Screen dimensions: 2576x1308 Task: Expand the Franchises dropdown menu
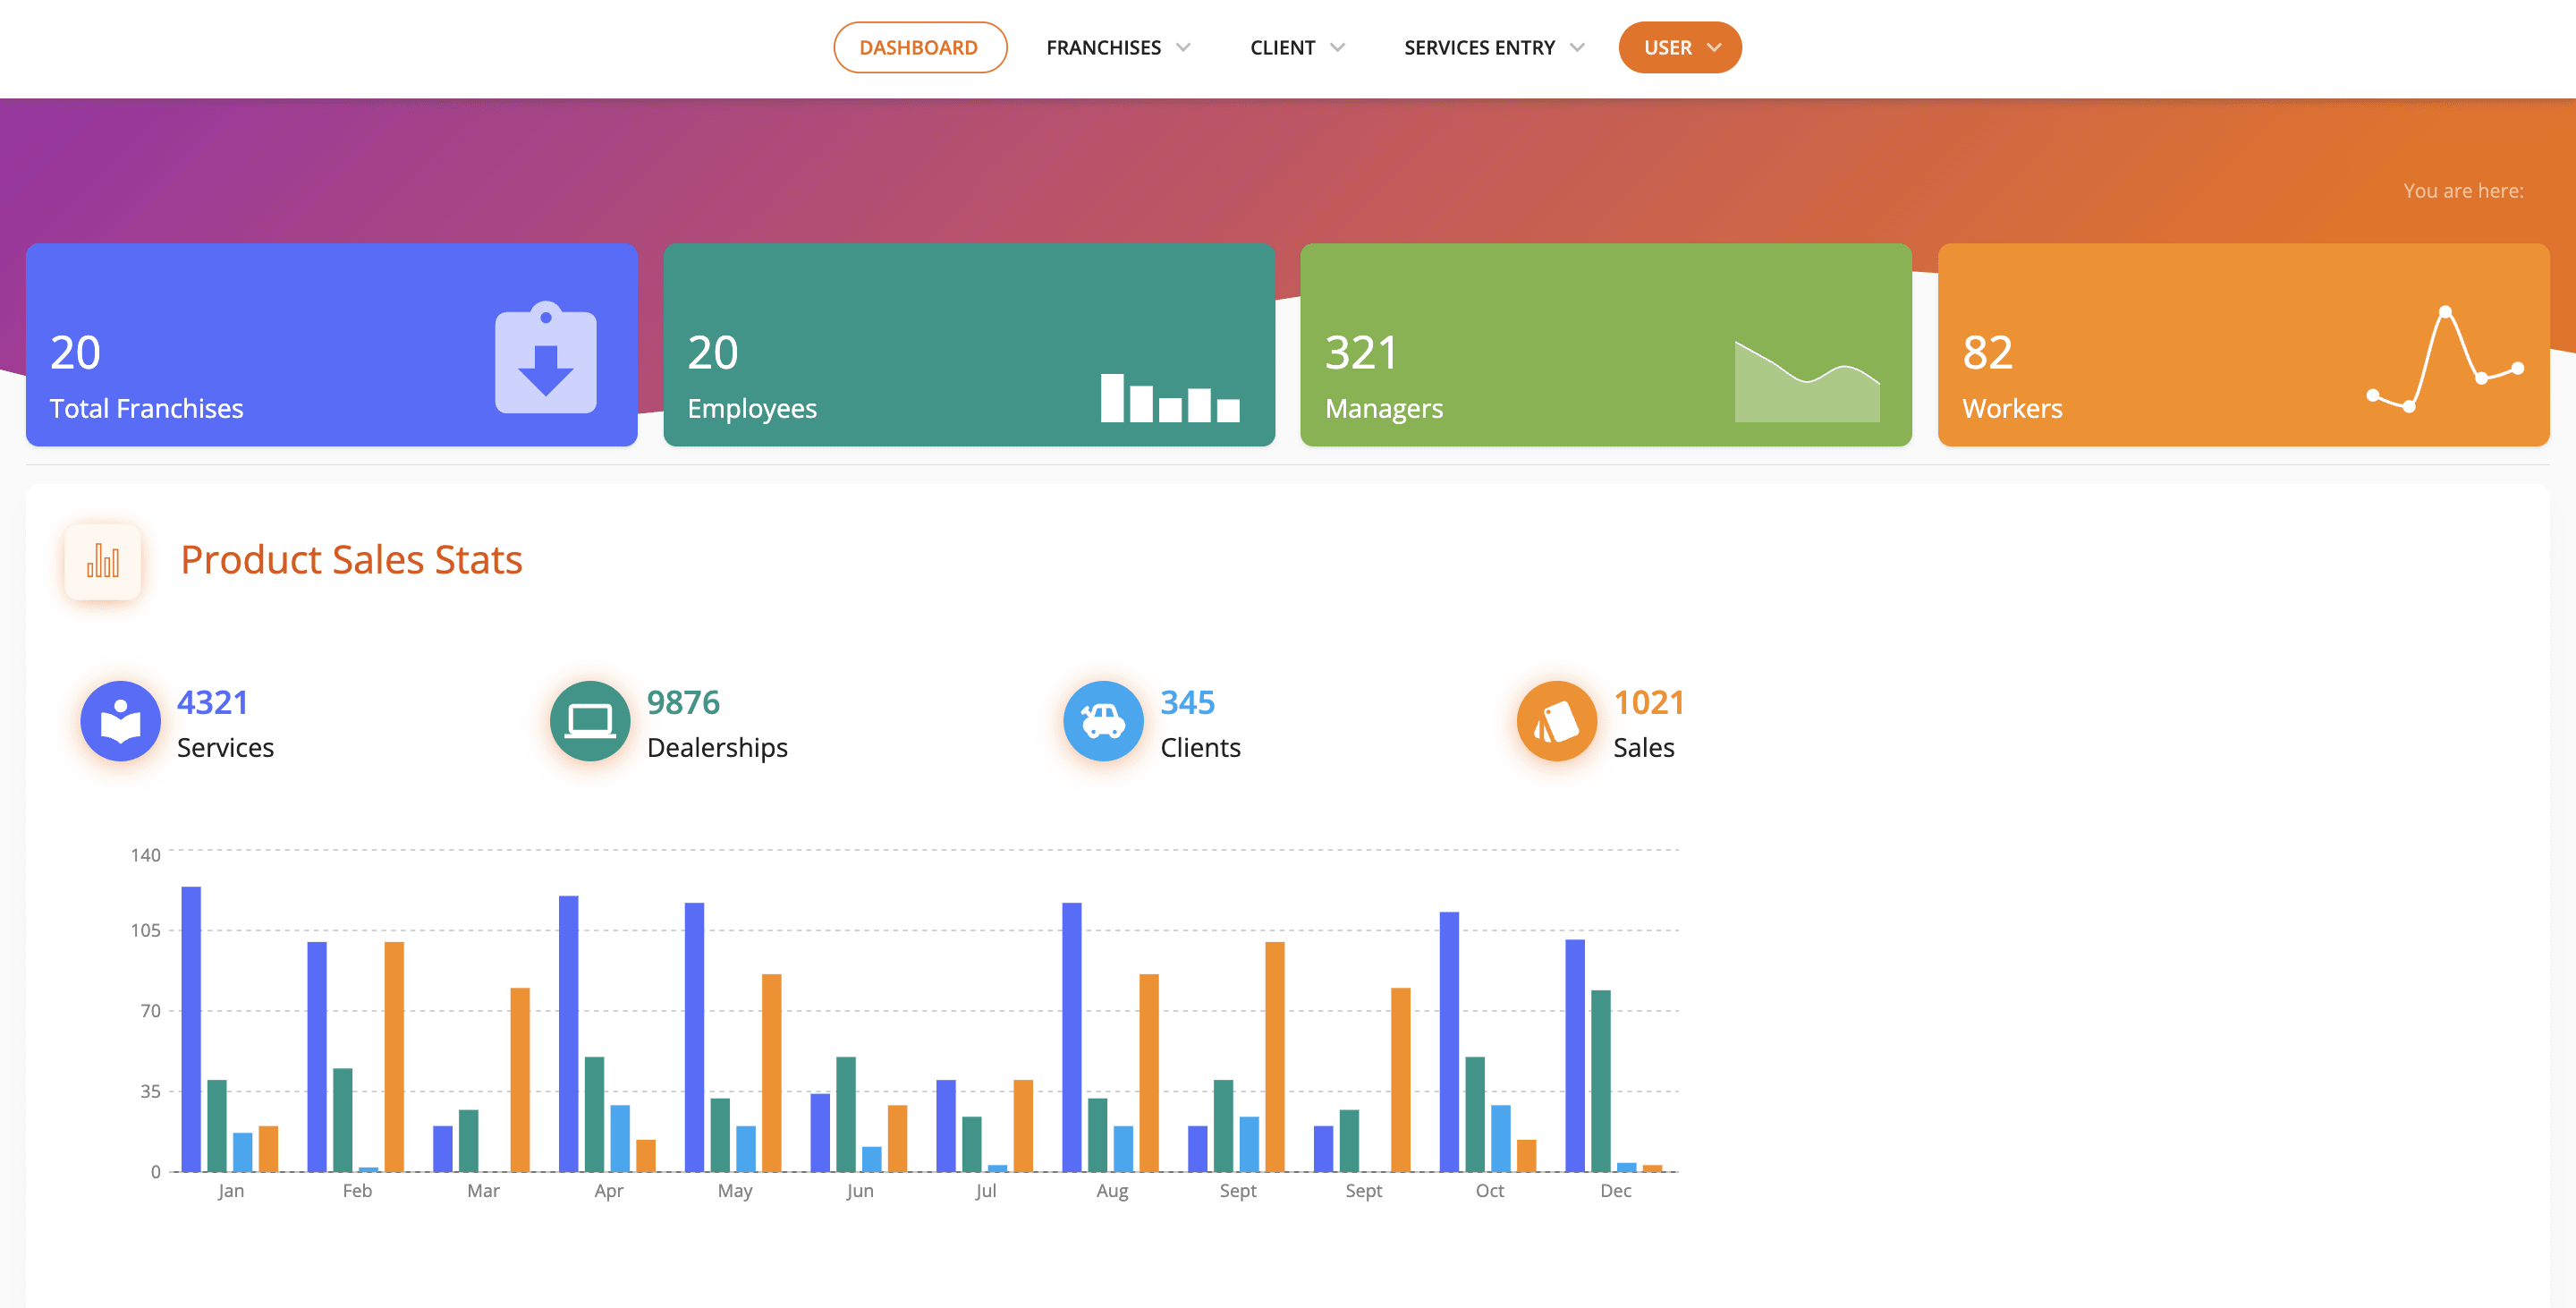pyautogui.click(x=1119, y=47)
